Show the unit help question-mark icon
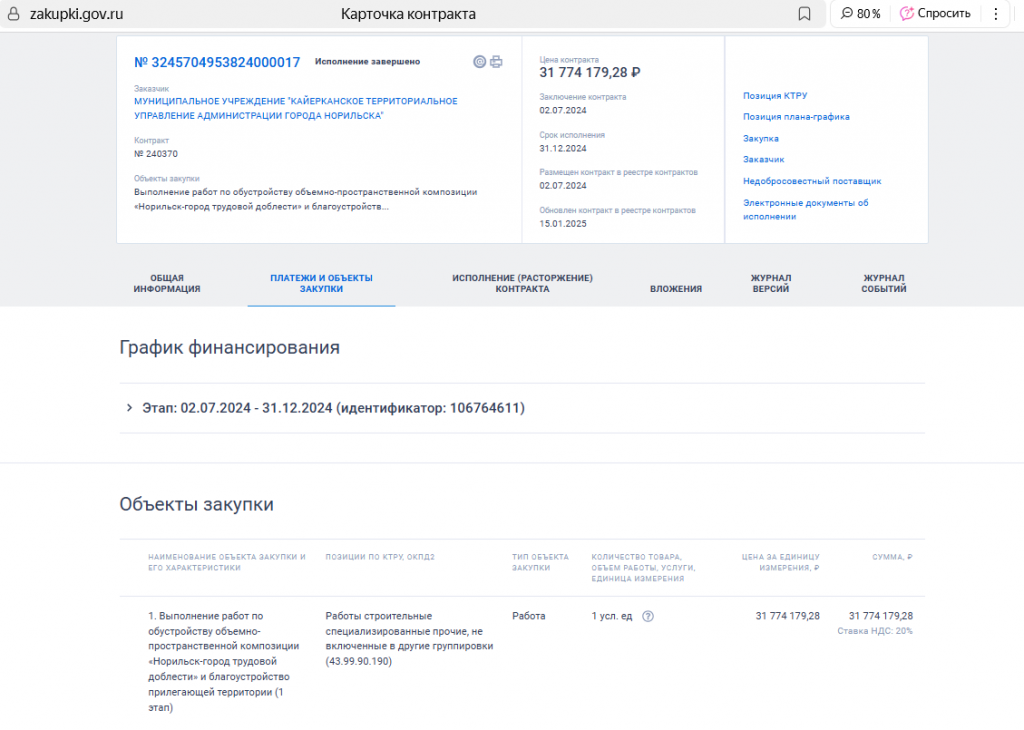This screenshot has width=1024, height=730. [x=648, y=616]
